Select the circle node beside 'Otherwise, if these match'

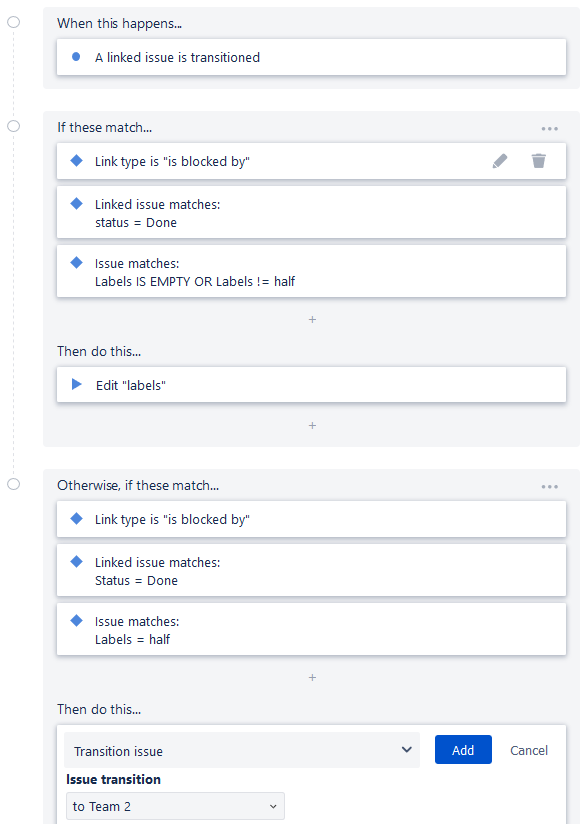tap(14, 484)
